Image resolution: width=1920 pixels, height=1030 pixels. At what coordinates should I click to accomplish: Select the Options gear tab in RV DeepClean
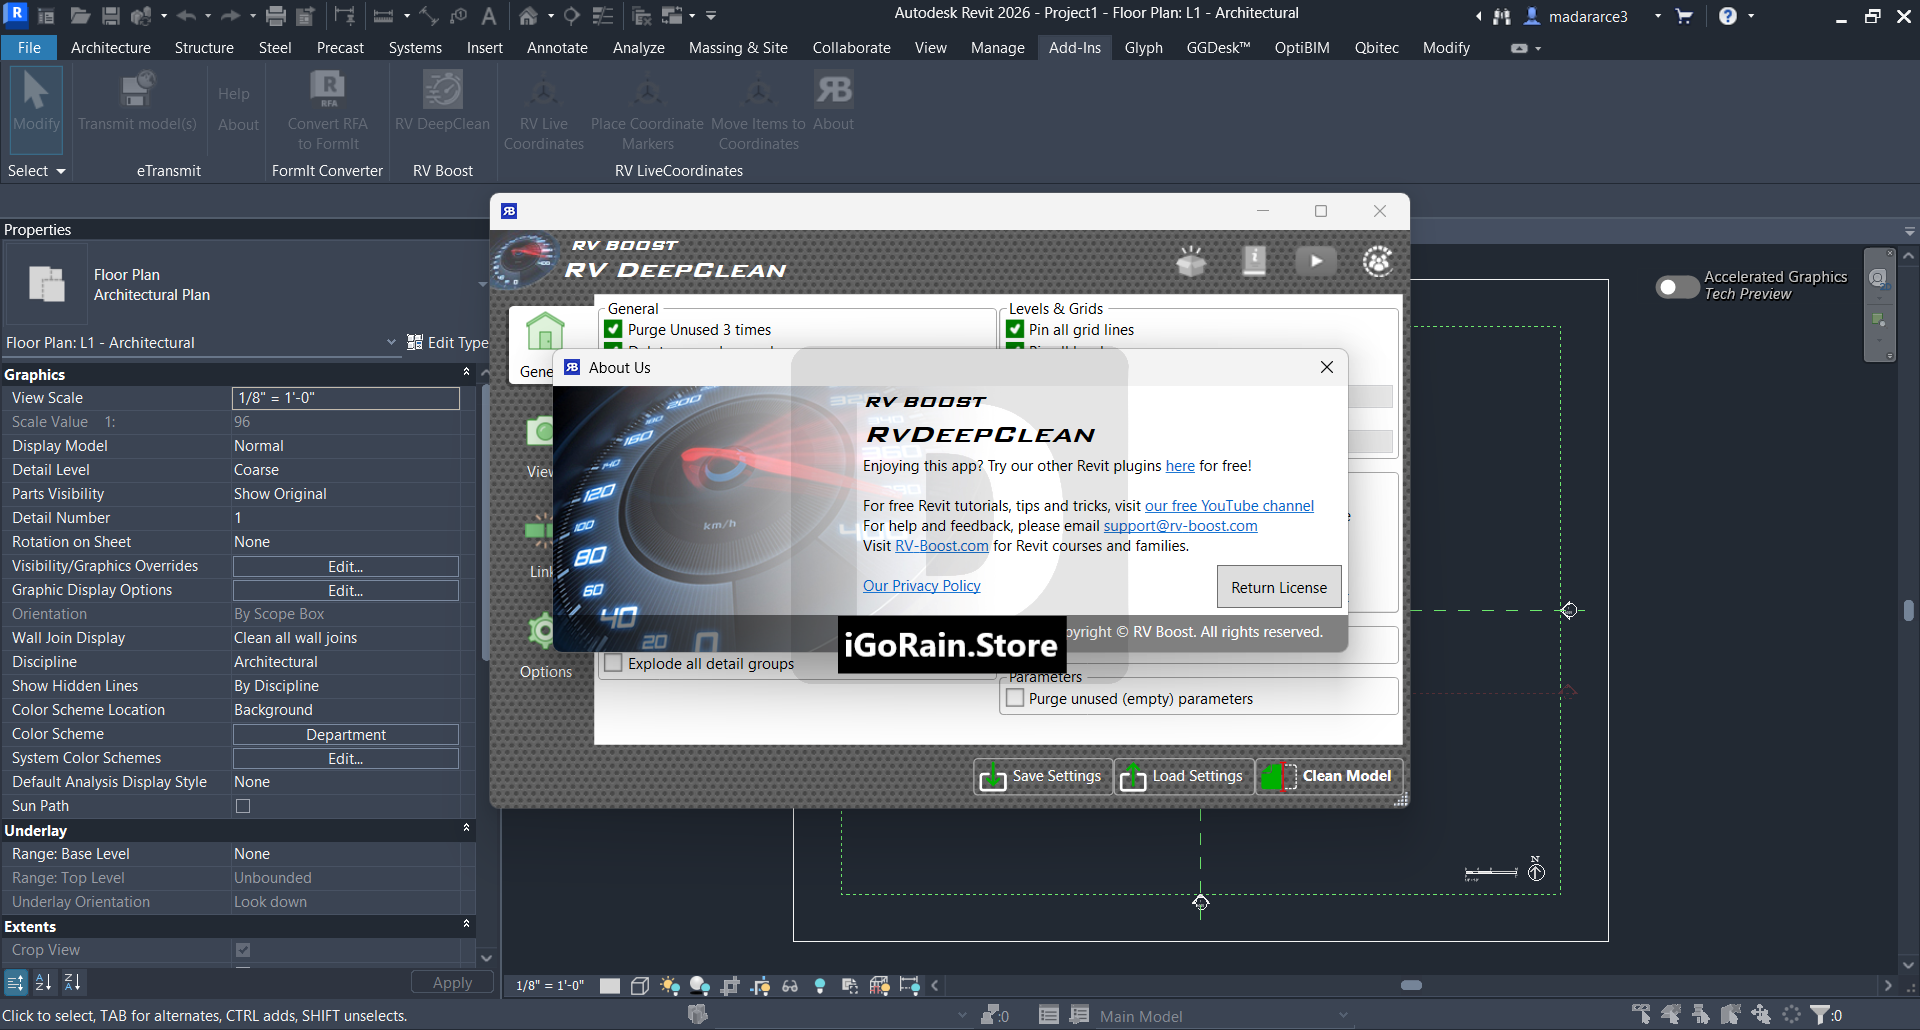[x=545, y=645]
